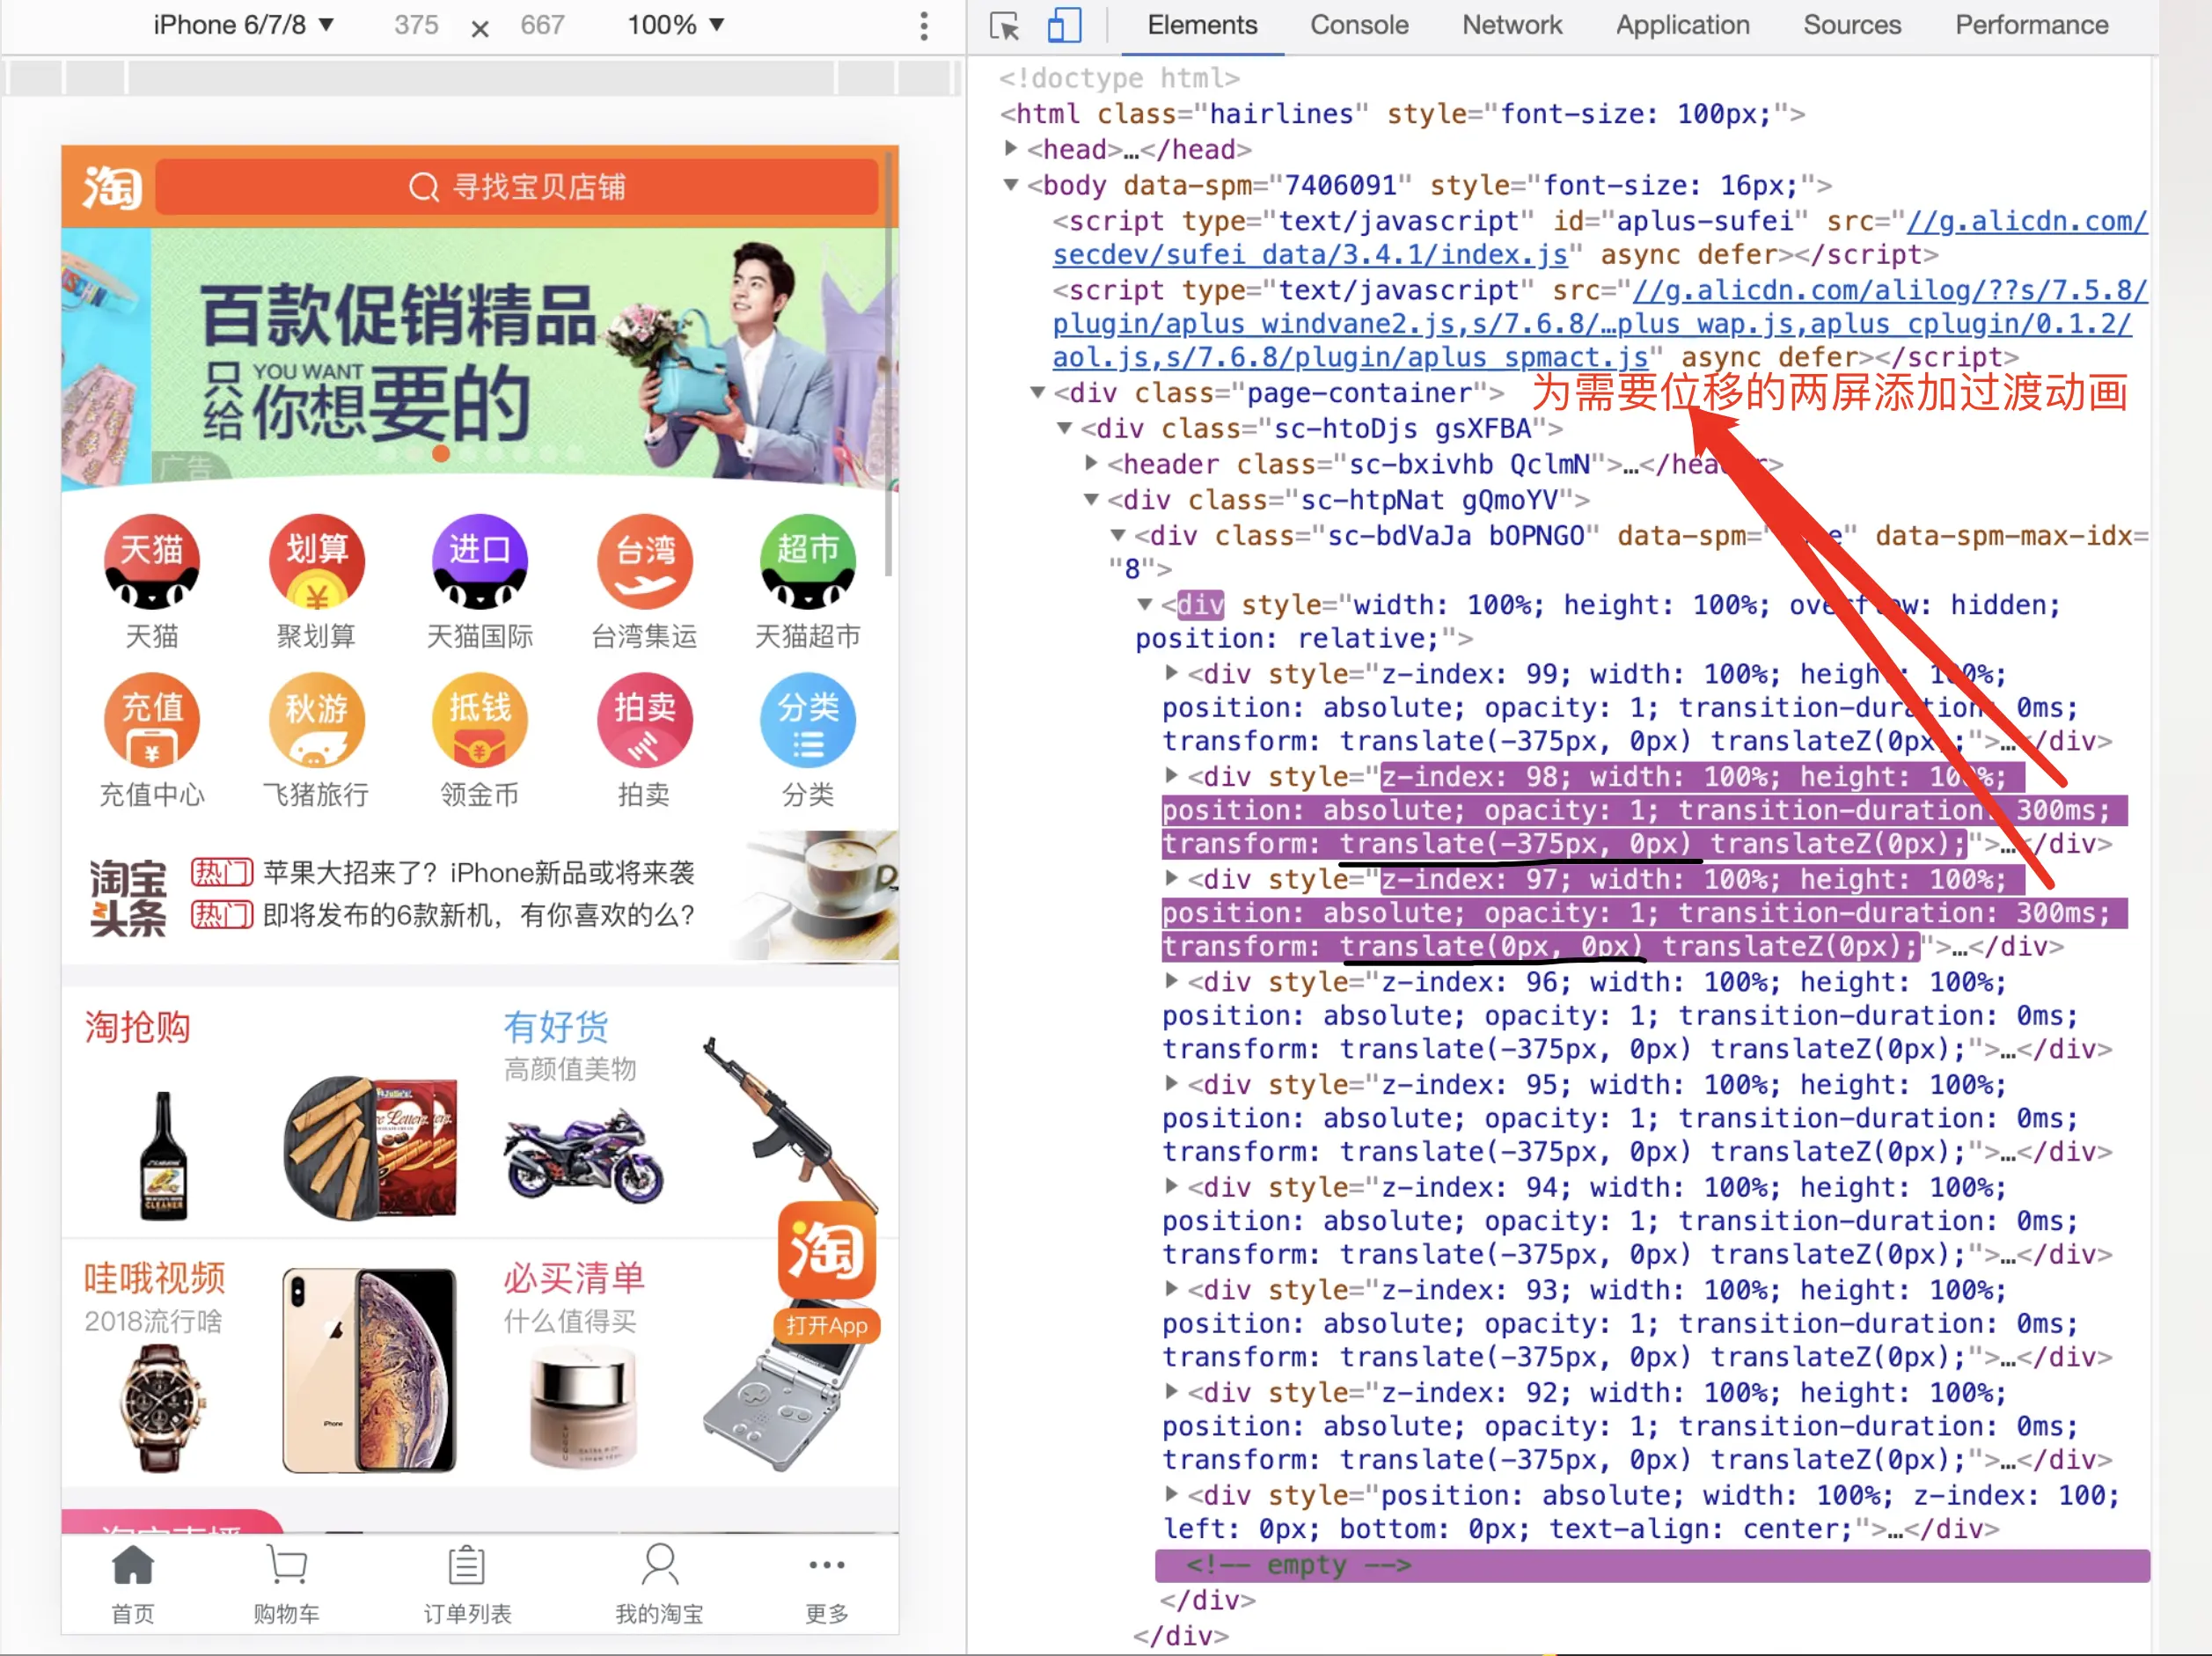Tap the 天猫 Tmall round icon
Viewport: 2212px width, 1656px height.
[x=152, y=561]
